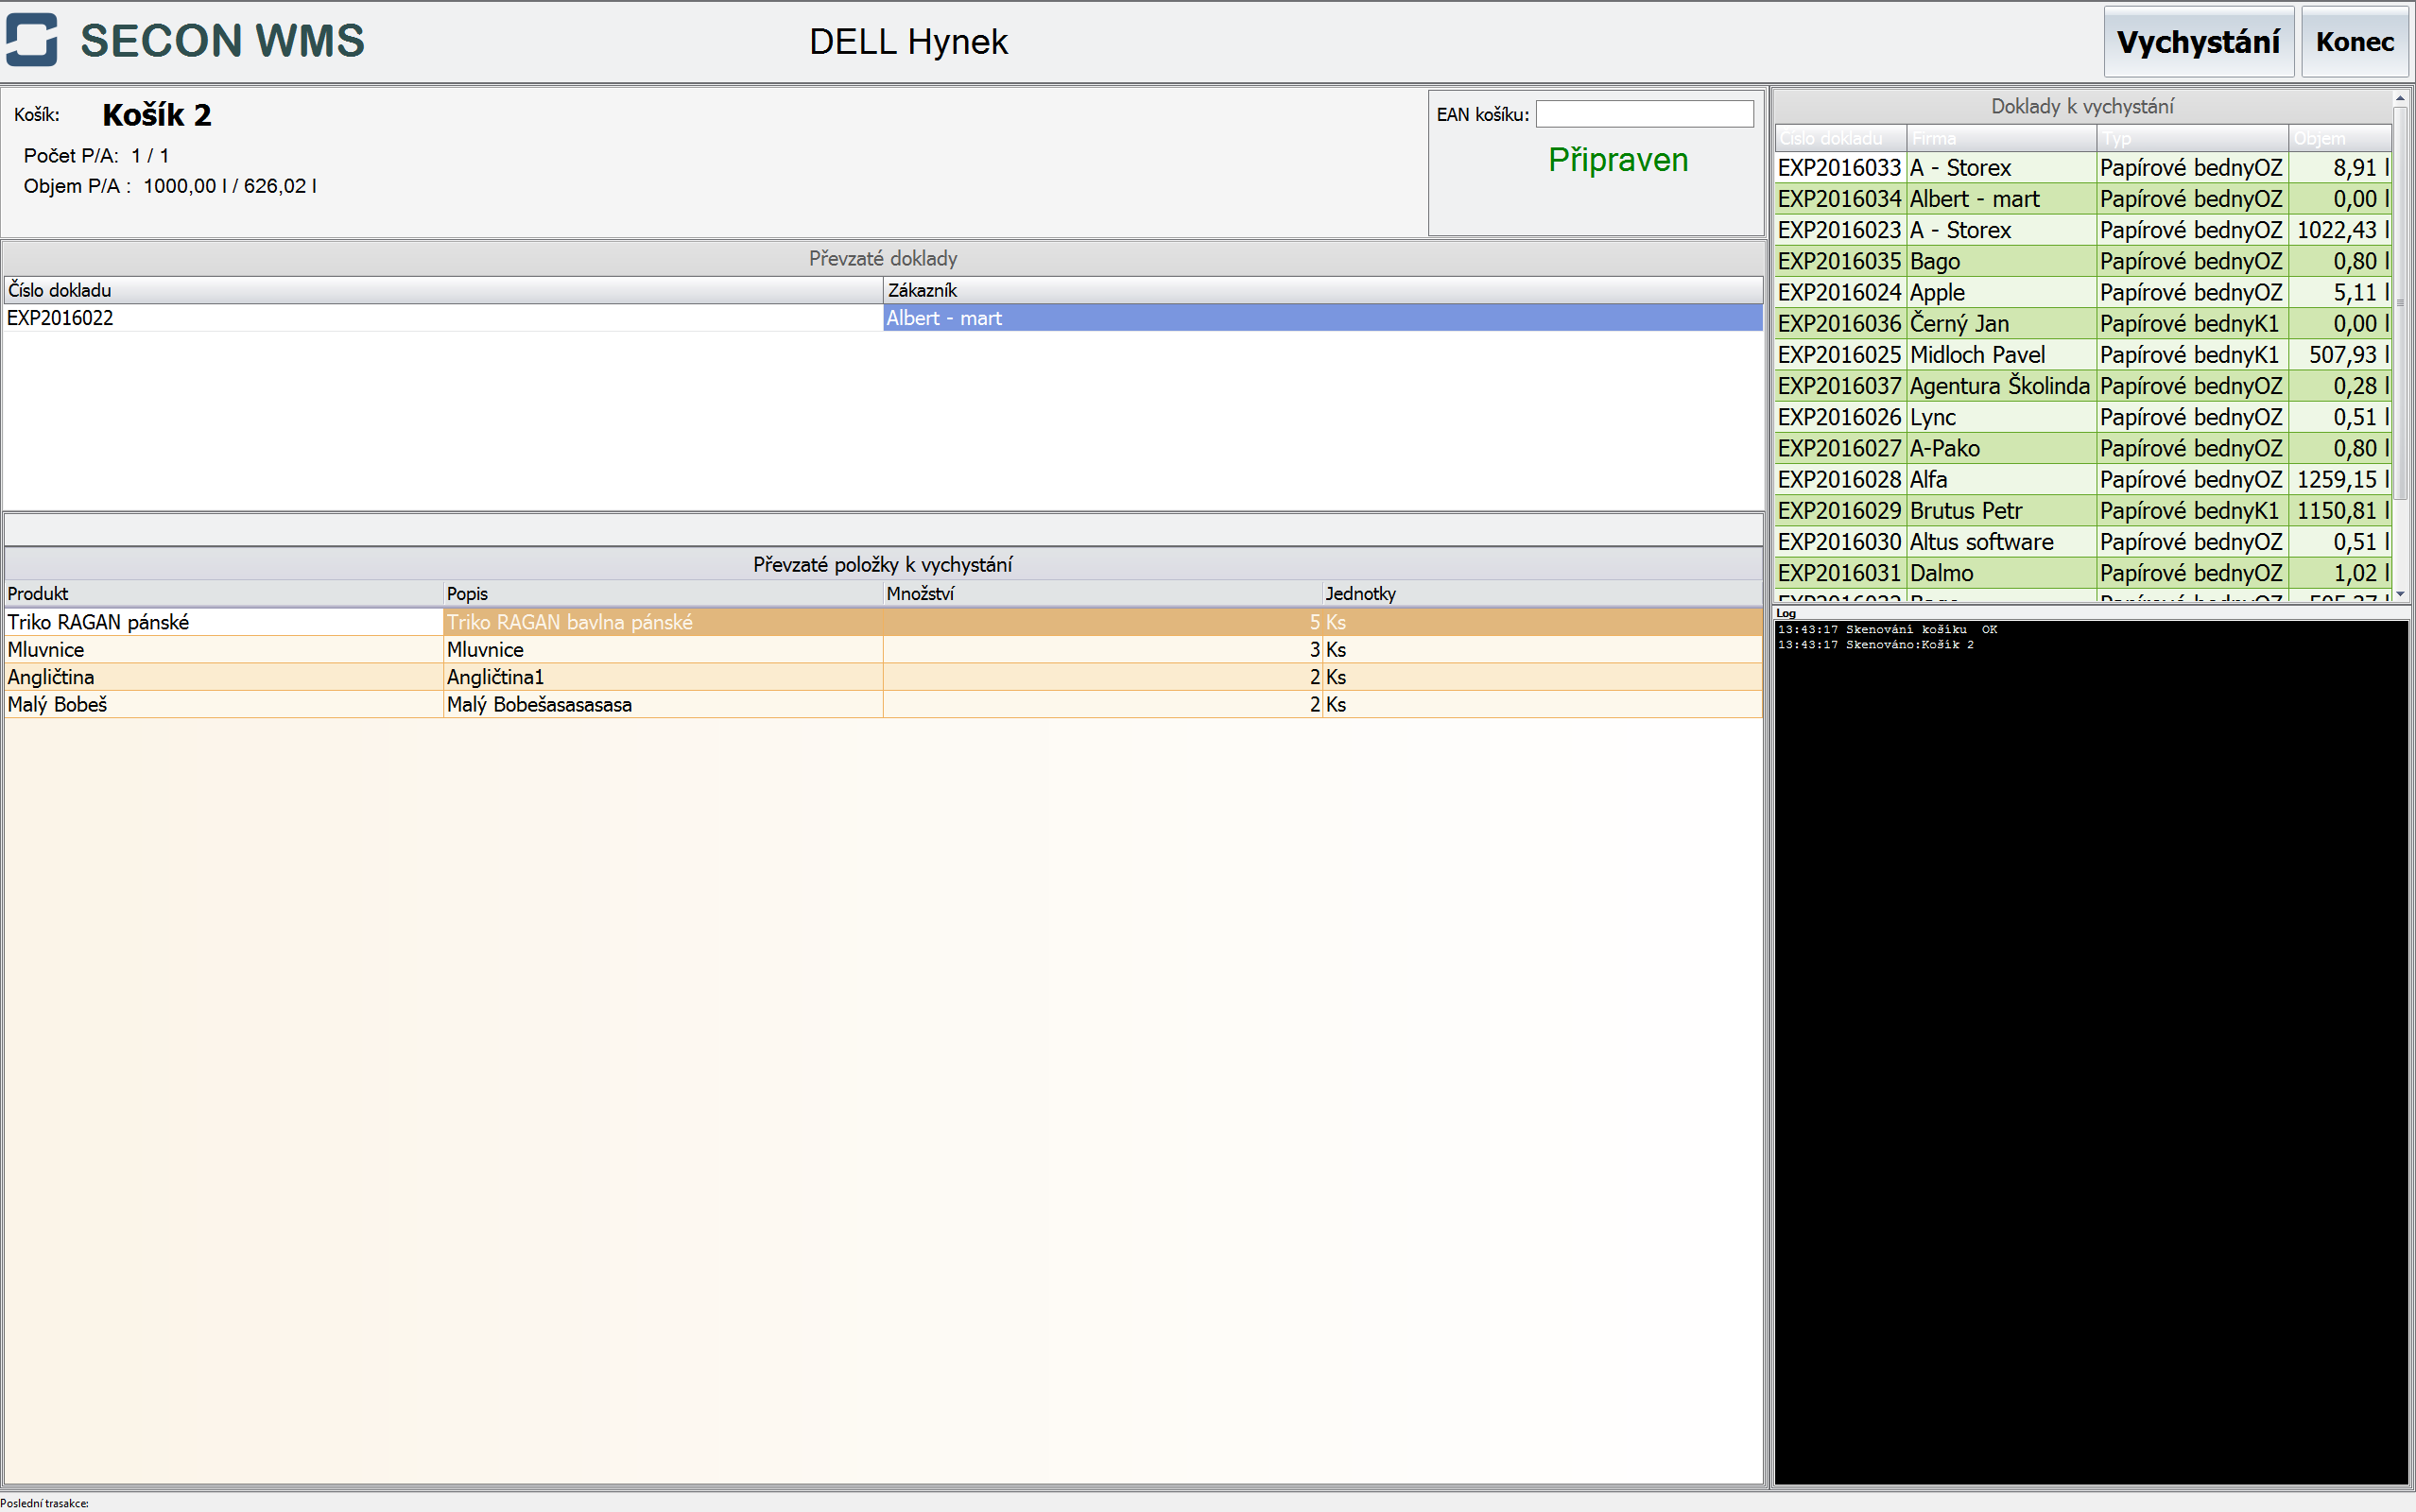
Task: Select the Mluvnice item row
Action: click(220, 650)
